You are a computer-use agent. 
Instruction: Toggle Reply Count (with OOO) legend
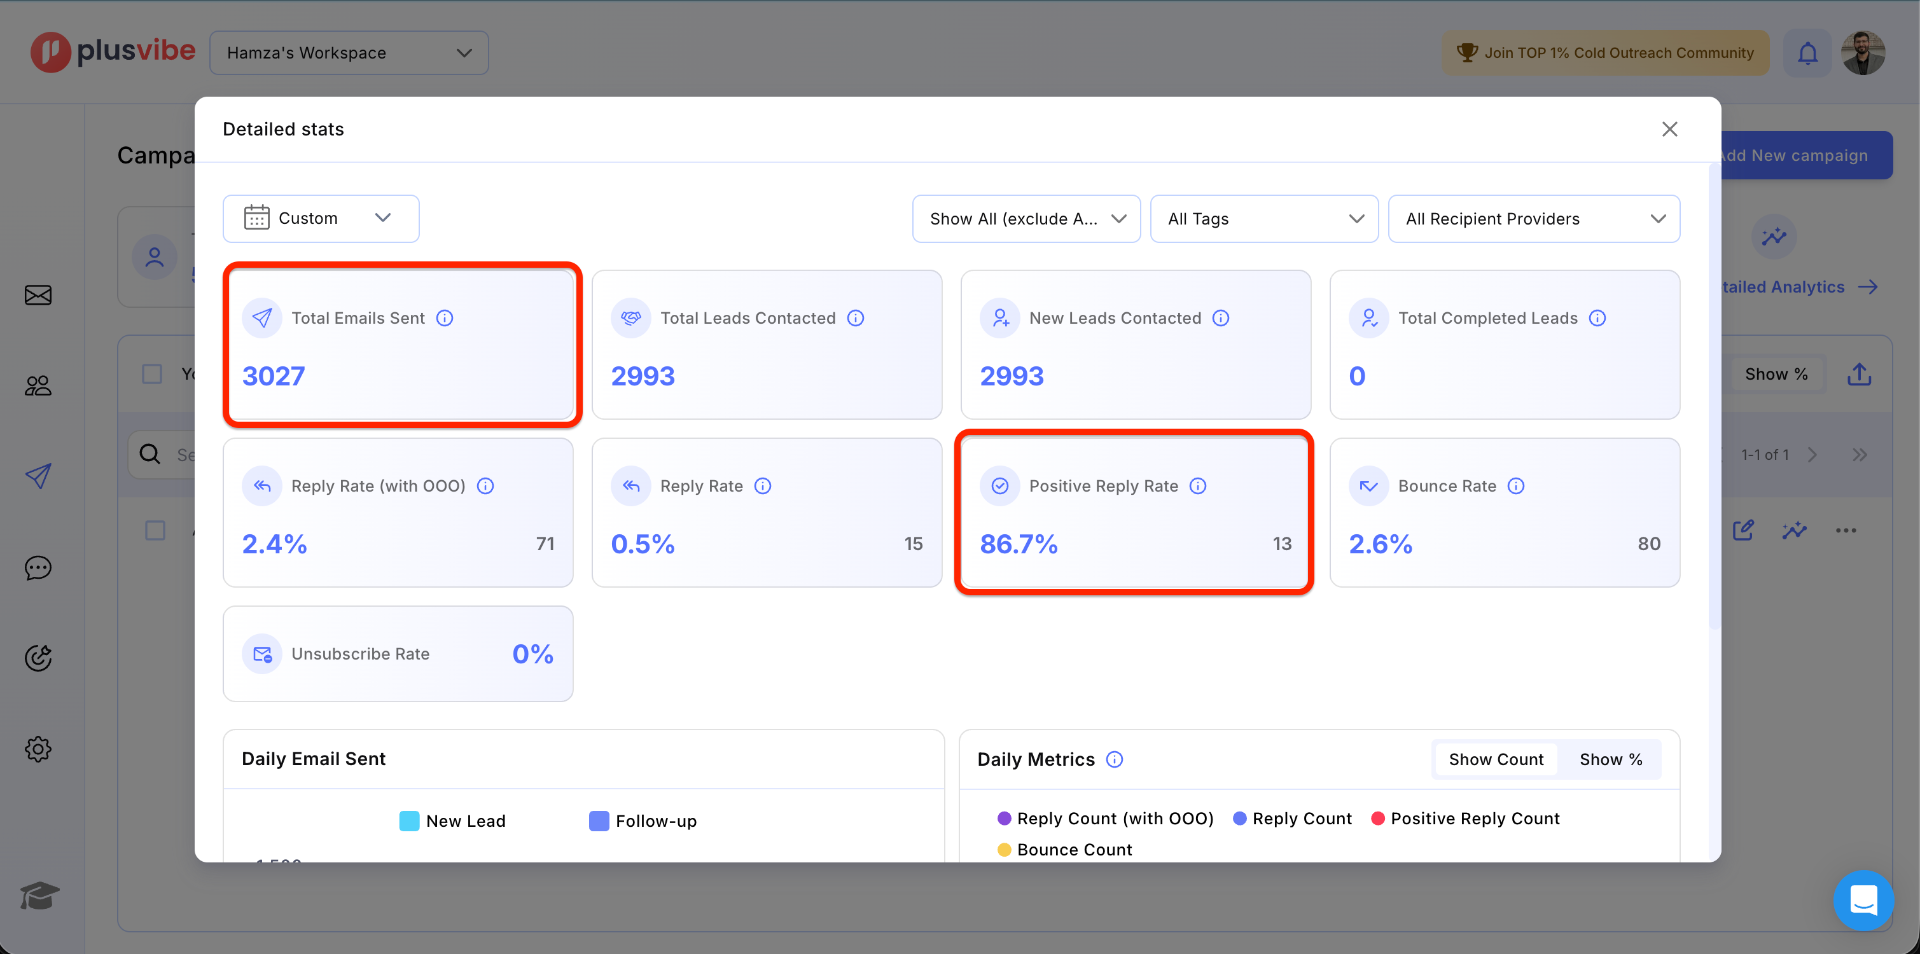[x=1105, y=818]
